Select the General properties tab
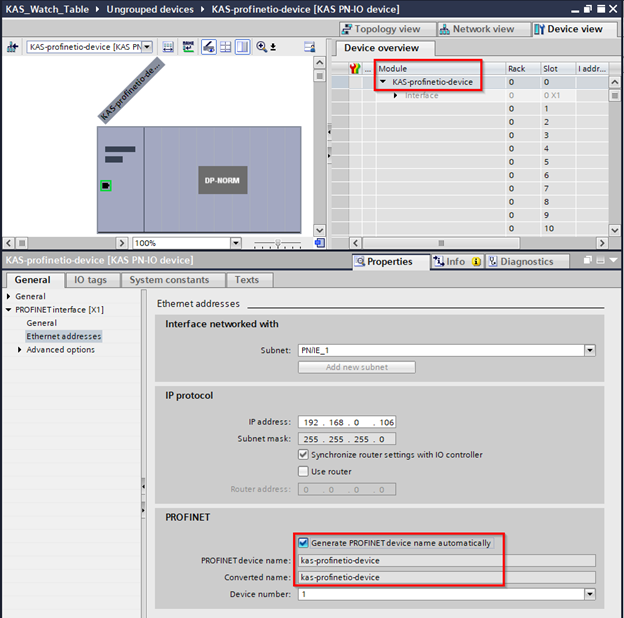Image resolution: width=624 pixels, height=618 pixels. click(33, 280)
